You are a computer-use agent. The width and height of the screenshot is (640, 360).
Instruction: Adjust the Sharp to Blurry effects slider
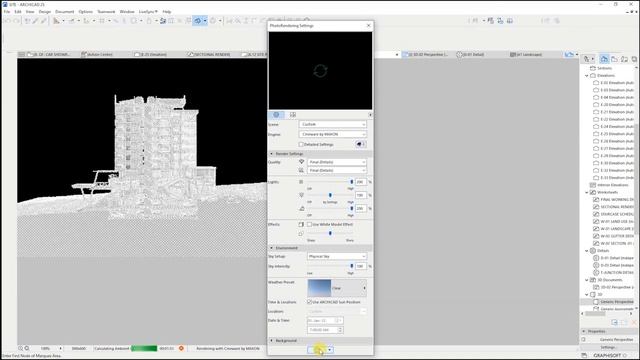tap(330, 233)
